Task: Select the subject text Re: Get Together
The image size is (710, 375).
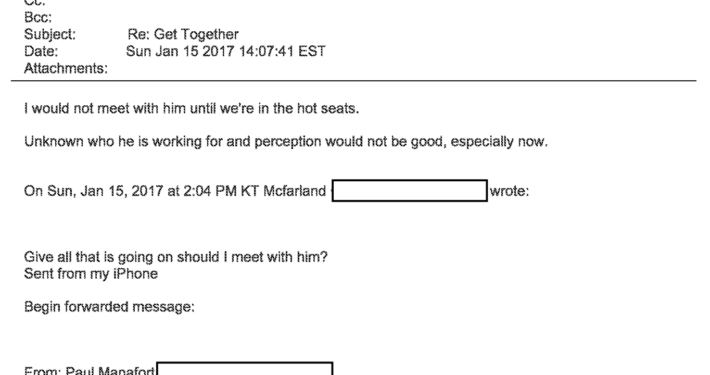Action: tap(183, 34)
